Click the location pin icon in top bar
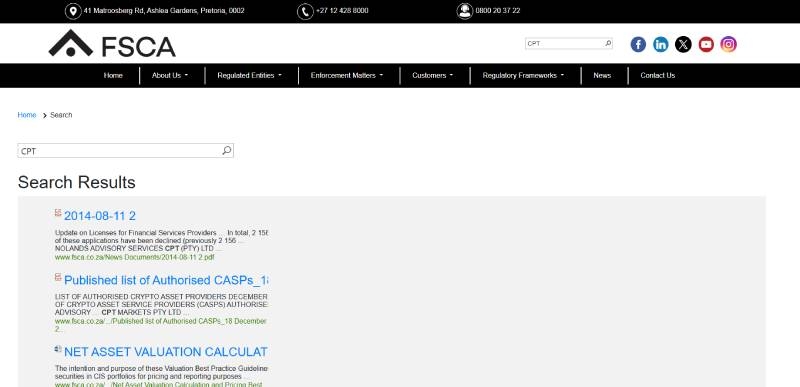The width and height of the screenshot is (800, 387). click(73, 11)
